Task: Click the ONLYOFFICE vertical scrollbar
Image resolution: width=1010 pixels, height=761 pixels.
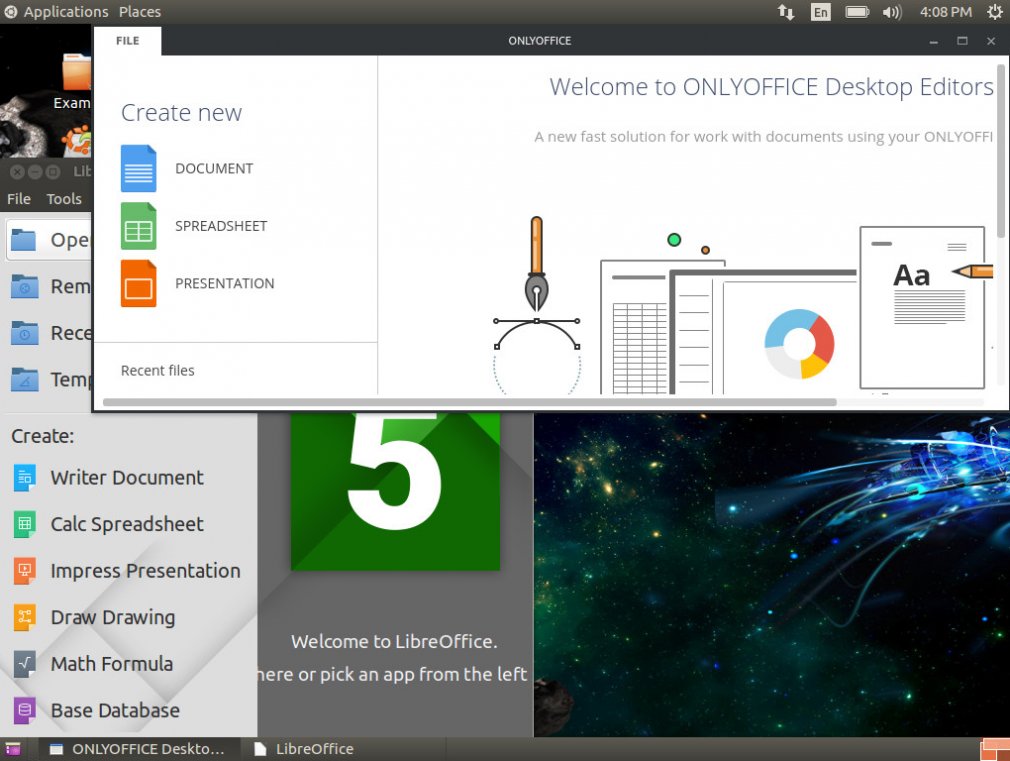Action: (1002, 150)
